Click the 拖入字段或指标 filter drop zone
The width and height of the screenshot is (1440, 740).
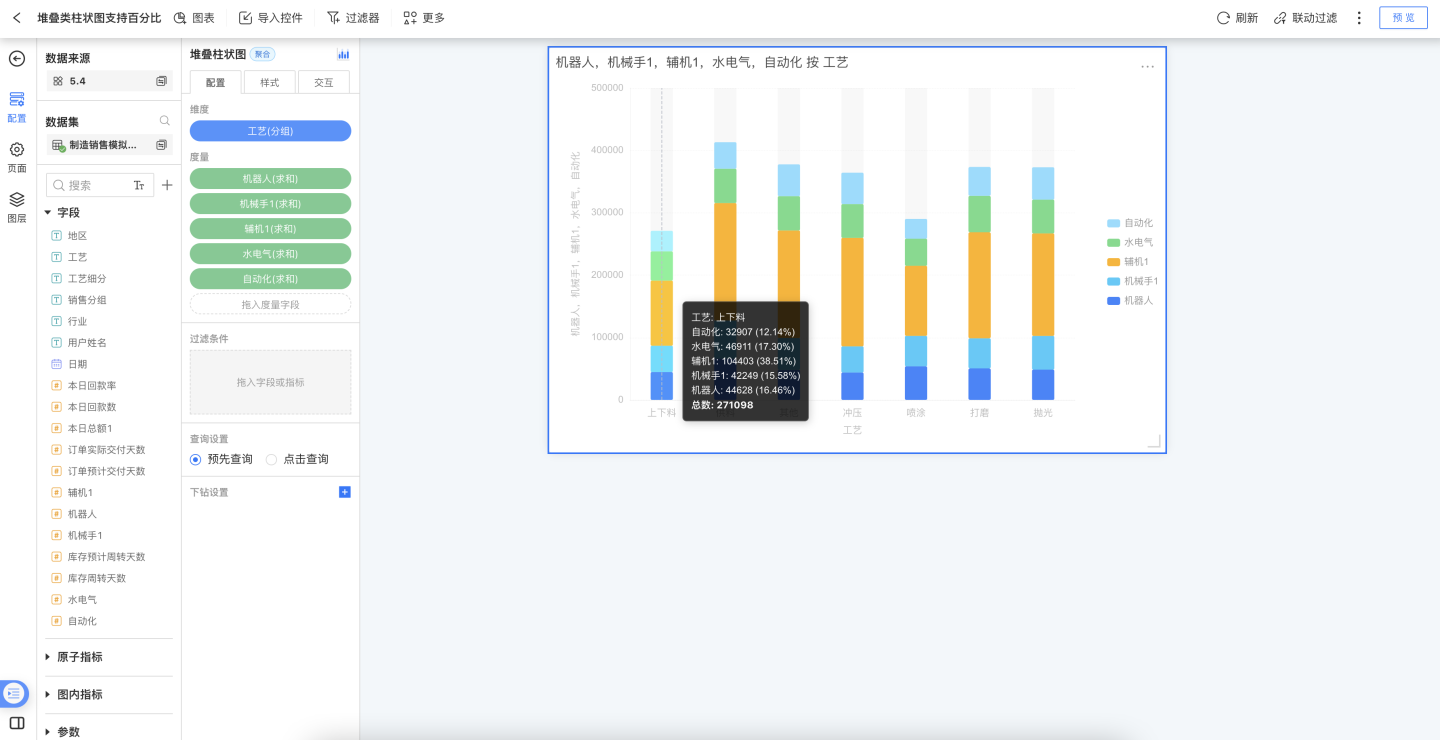coord(270,382)
